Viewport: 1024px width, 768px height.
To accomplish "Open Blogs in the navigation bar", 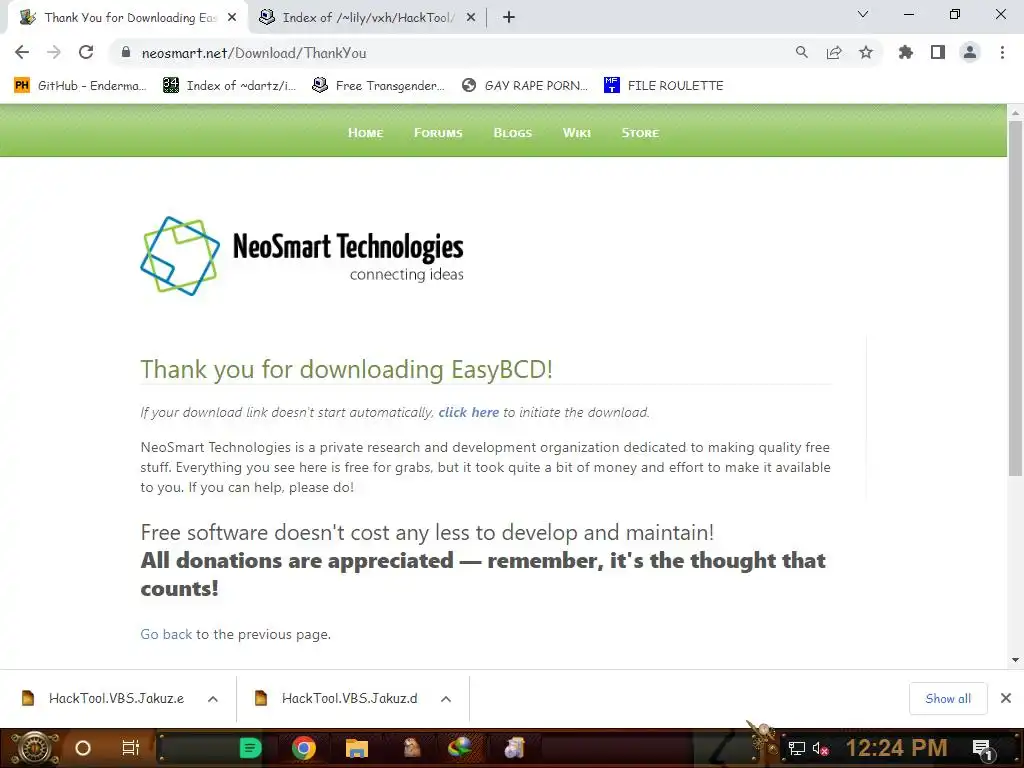I will tap(513, 133).
